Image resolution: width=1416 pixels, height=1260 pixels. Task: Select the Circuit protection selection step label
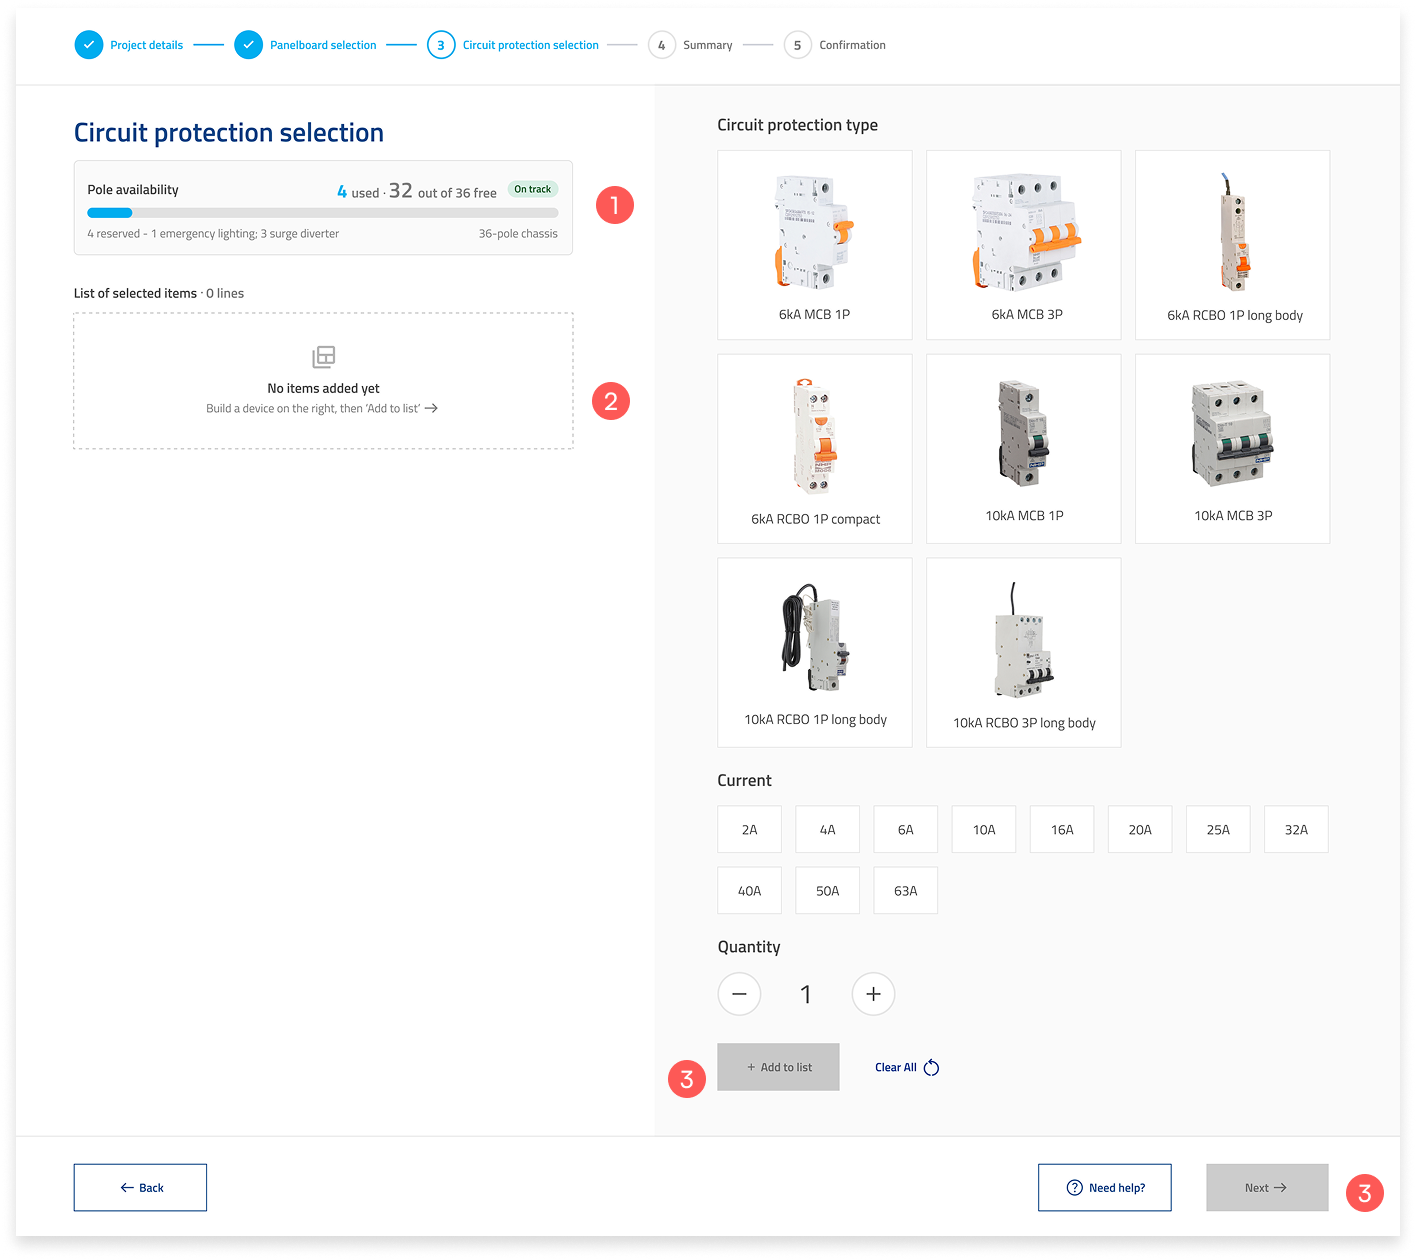[531, 45]
